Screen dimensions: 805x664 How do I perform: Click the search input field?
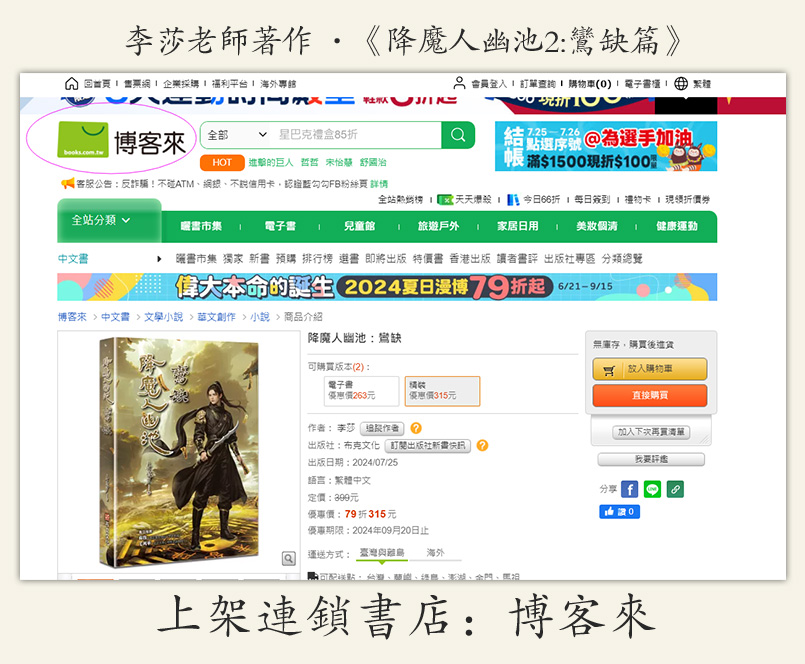point(356,135)
